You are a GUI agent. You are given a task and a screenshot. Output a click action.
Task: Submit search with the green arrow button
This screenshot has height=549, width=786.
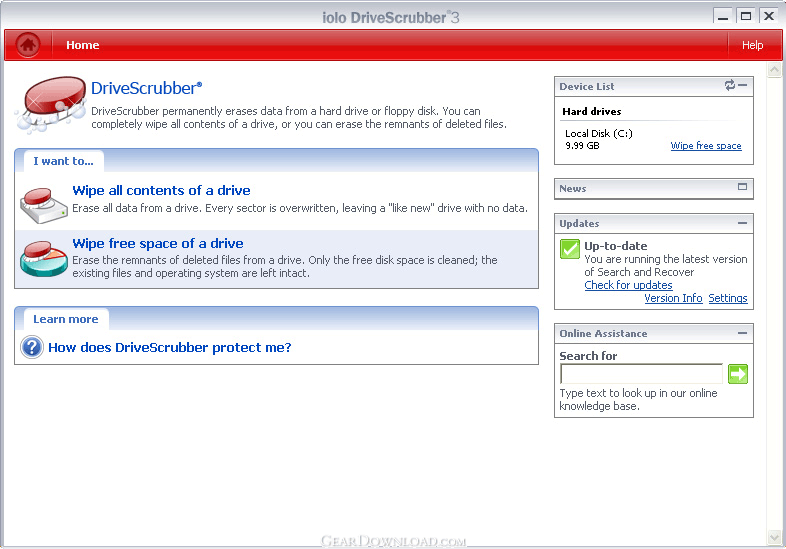738,374
